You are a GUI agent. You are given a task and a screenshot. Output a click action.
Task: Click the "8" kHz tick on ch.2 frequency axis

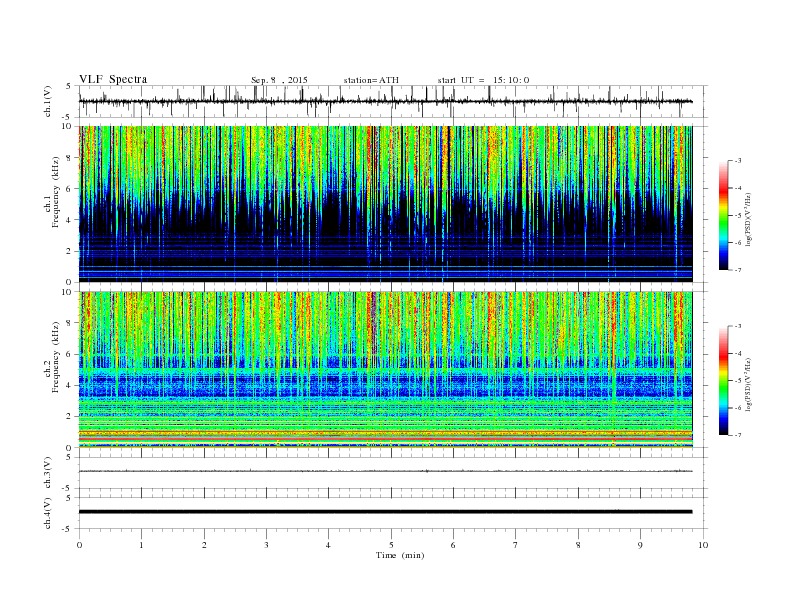click(x=69, y=323)
